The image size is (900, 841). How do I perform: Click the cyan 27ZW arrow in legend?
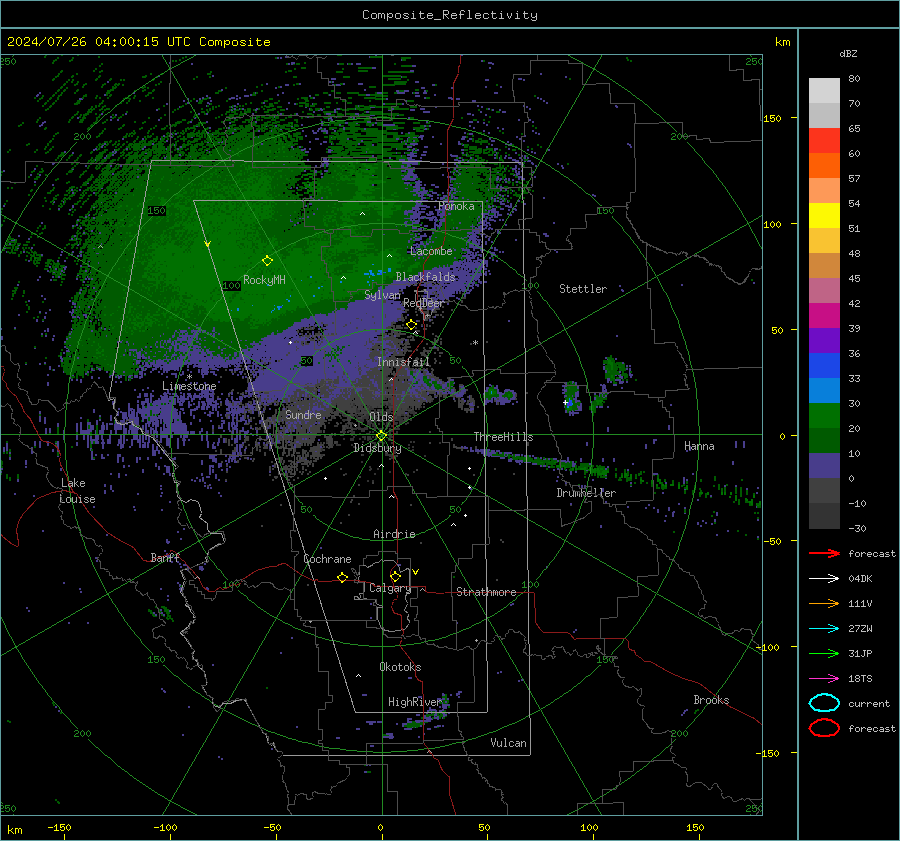tap(824, 629)
